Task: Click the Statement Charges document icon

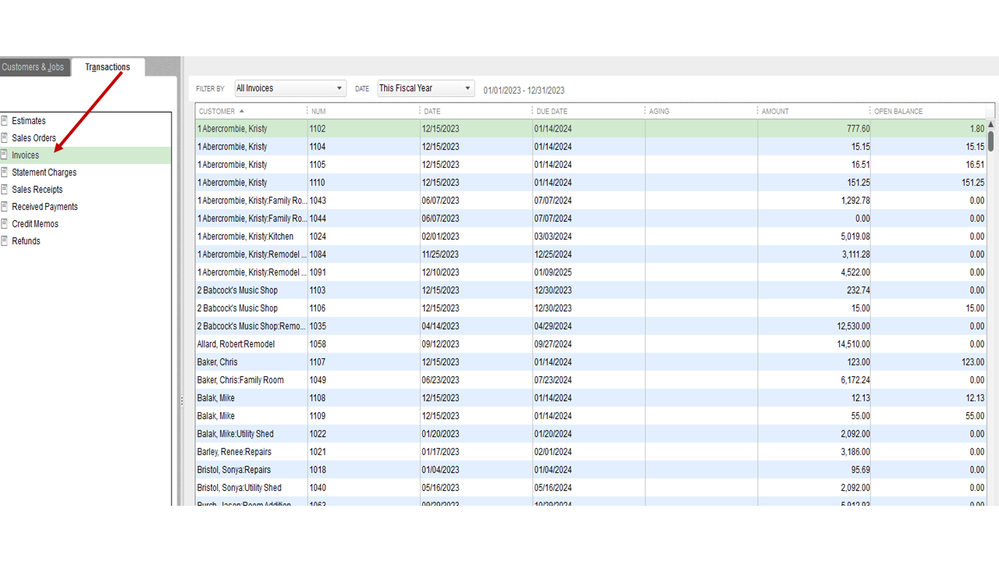Action: [5, 172]
